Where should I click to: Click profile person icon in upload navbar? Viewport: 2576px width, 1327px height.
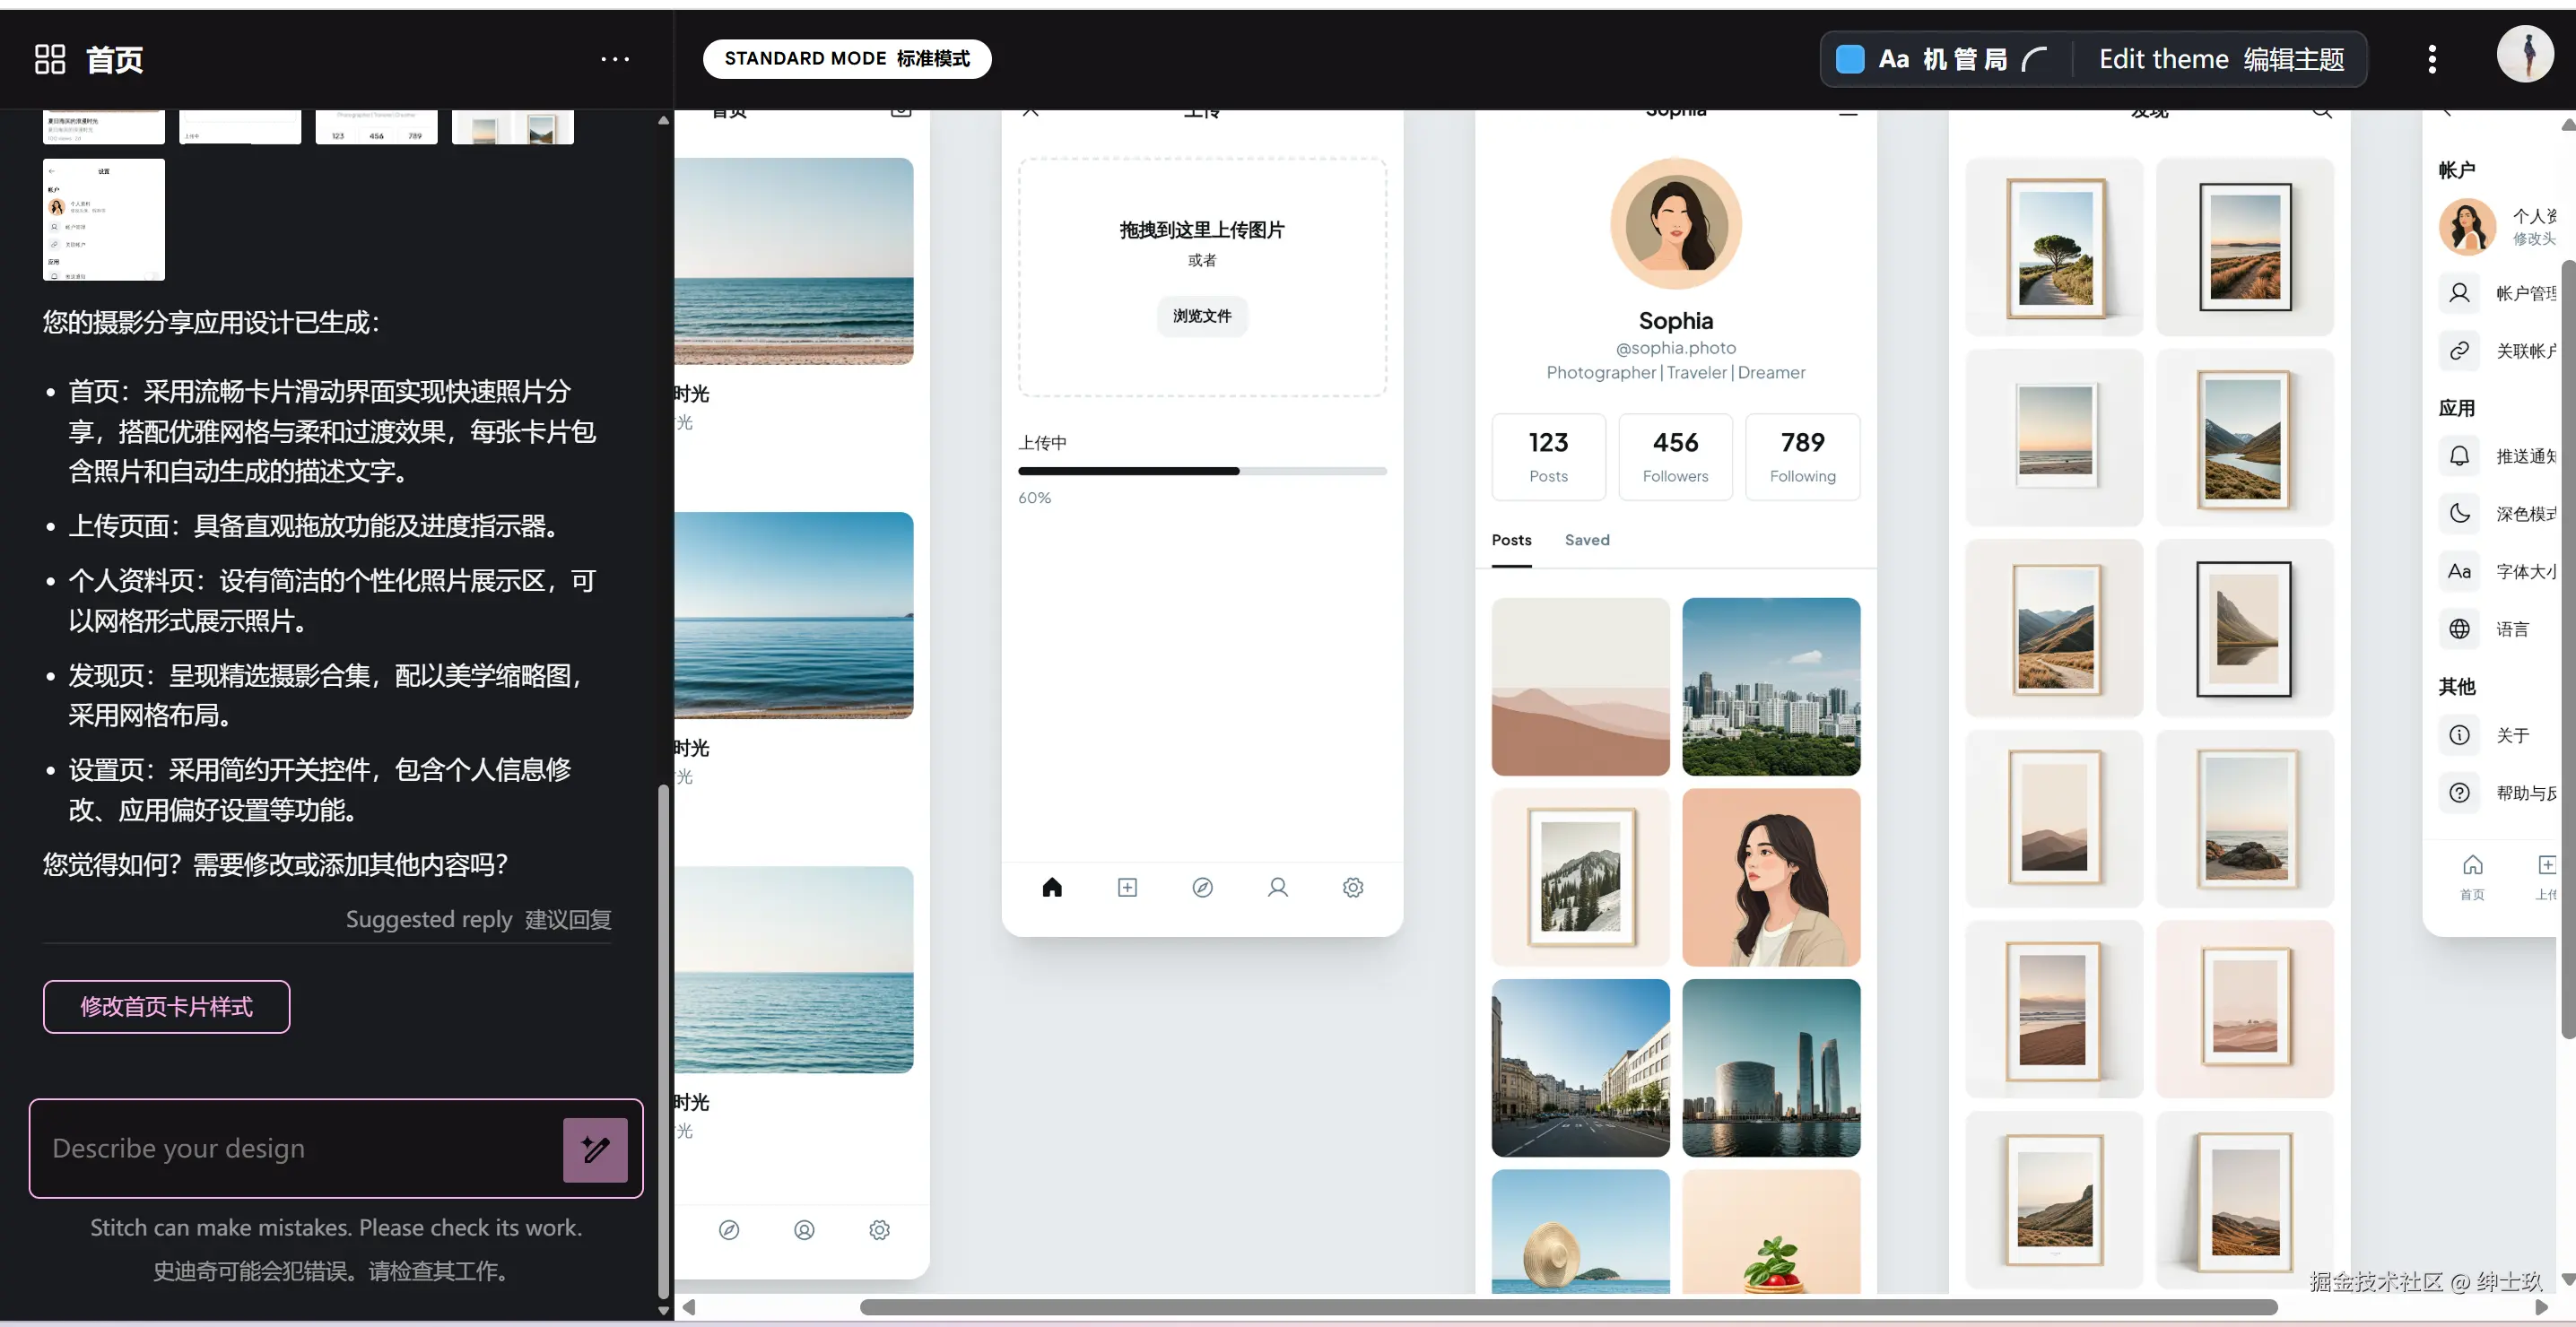coord(1278,887)
